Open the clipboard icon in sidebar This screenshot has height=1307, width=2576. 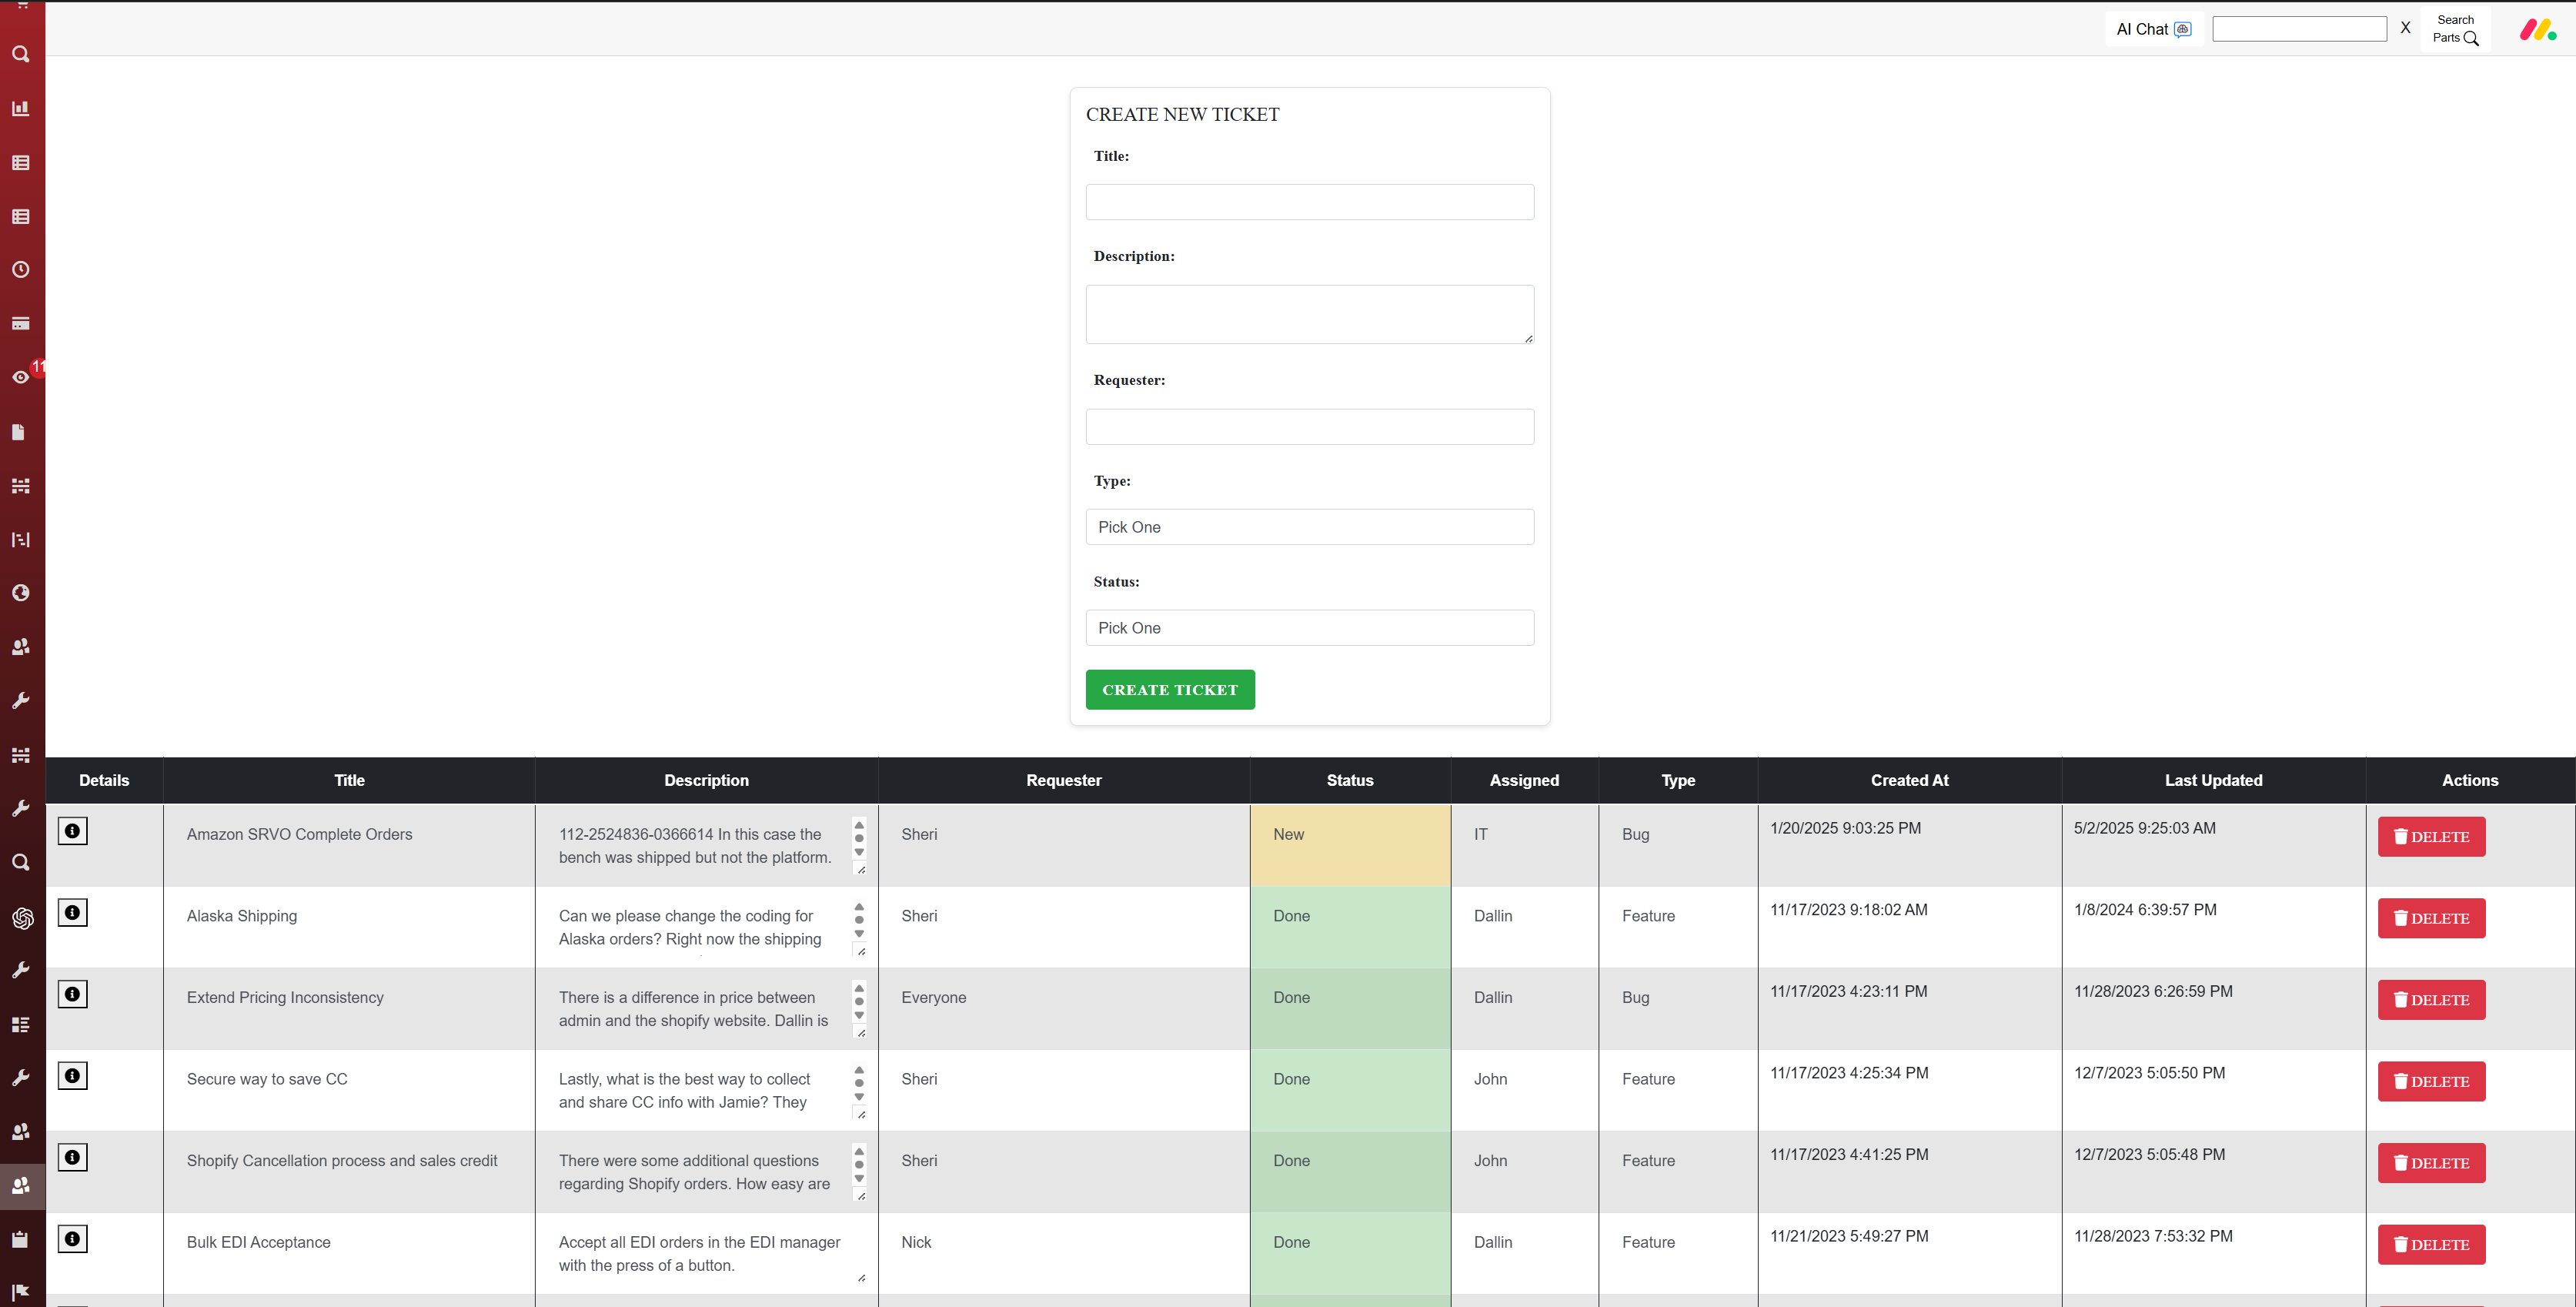pos(20,1240)
